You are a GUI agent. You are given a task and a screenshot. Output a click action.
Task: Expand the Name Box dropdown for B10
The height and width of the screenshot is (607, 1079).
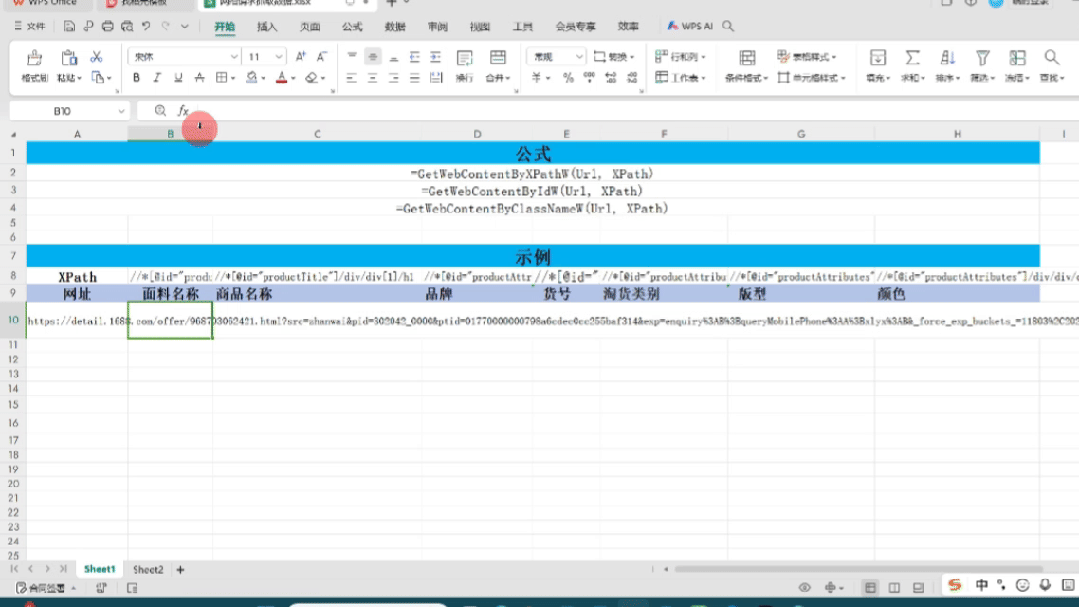121,111
